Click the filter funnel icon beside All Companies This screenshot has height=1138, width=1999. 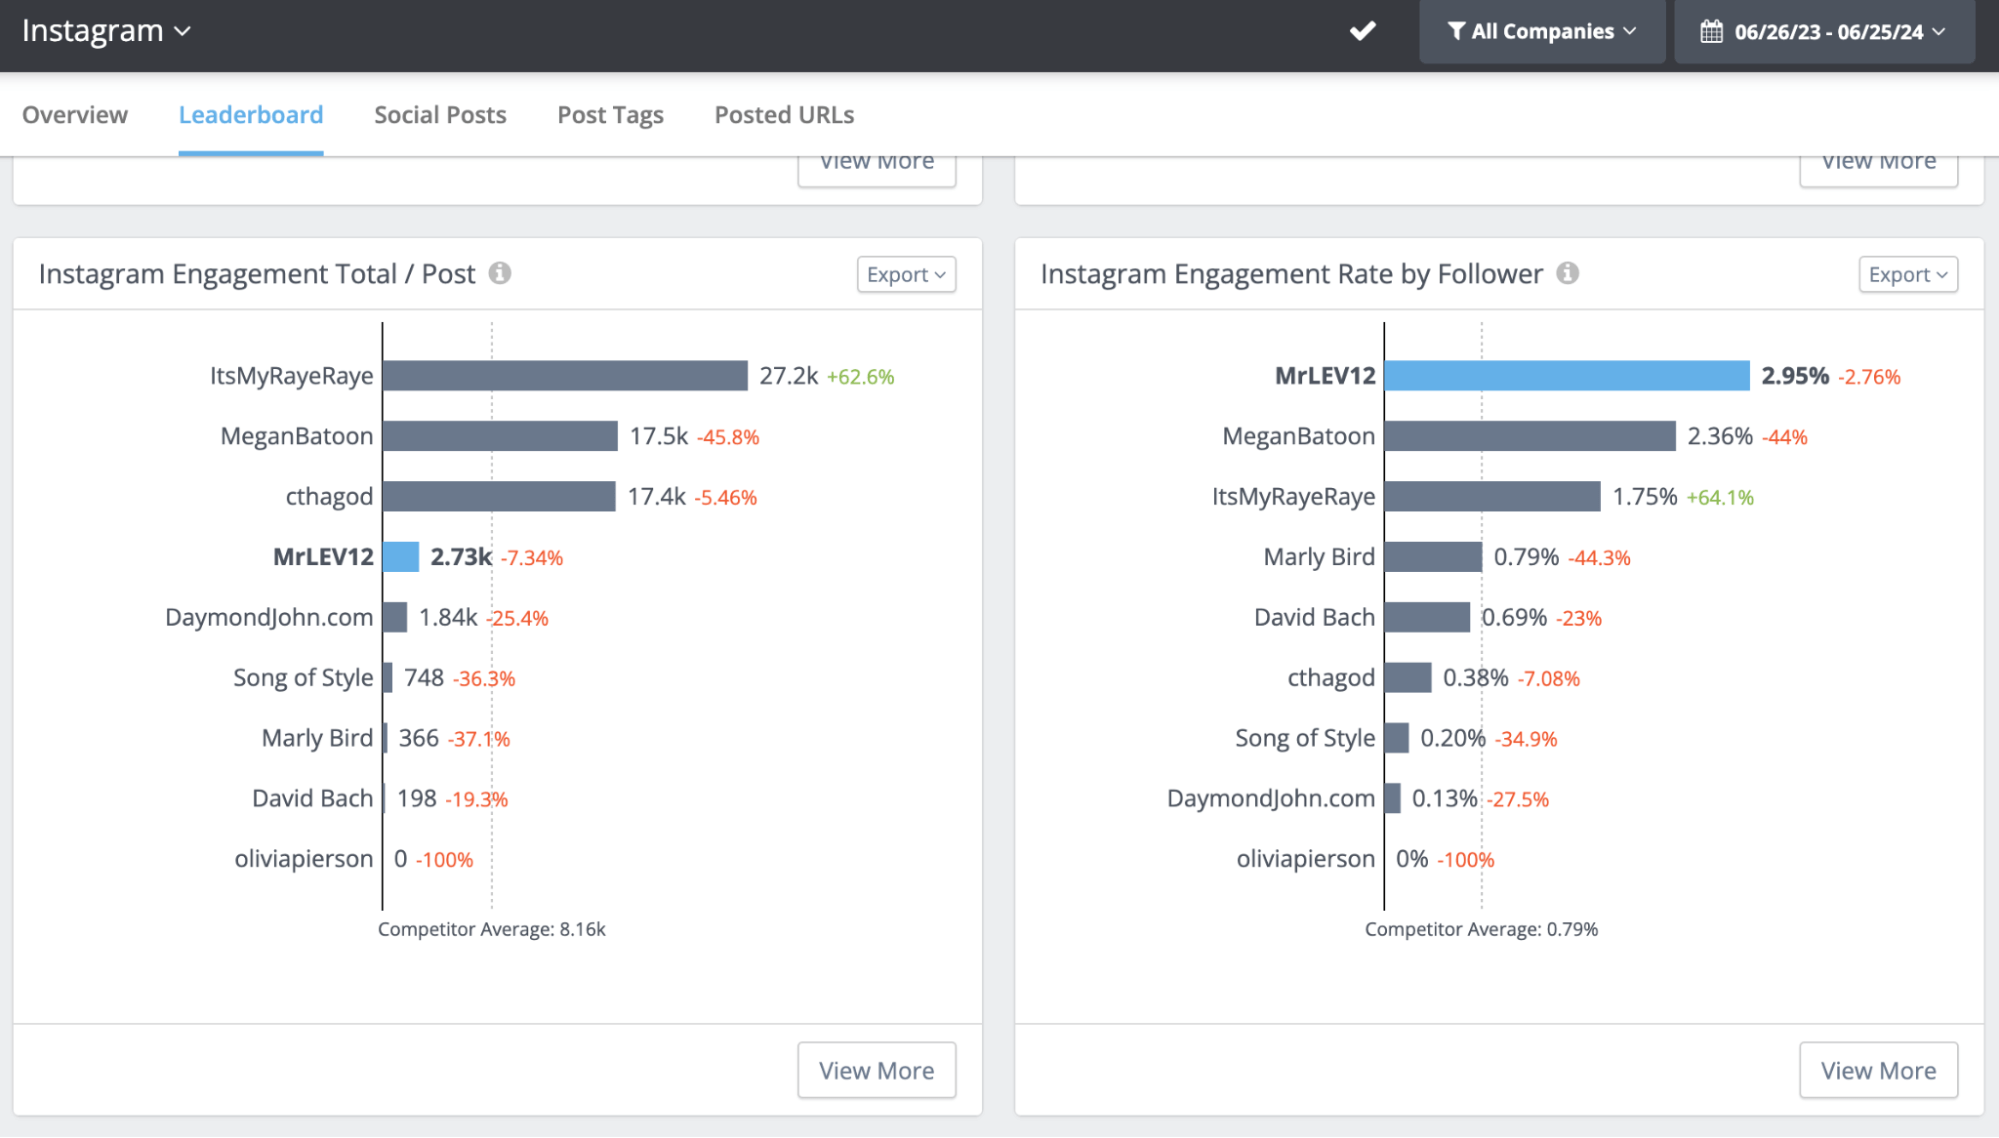click(1456, 31)
